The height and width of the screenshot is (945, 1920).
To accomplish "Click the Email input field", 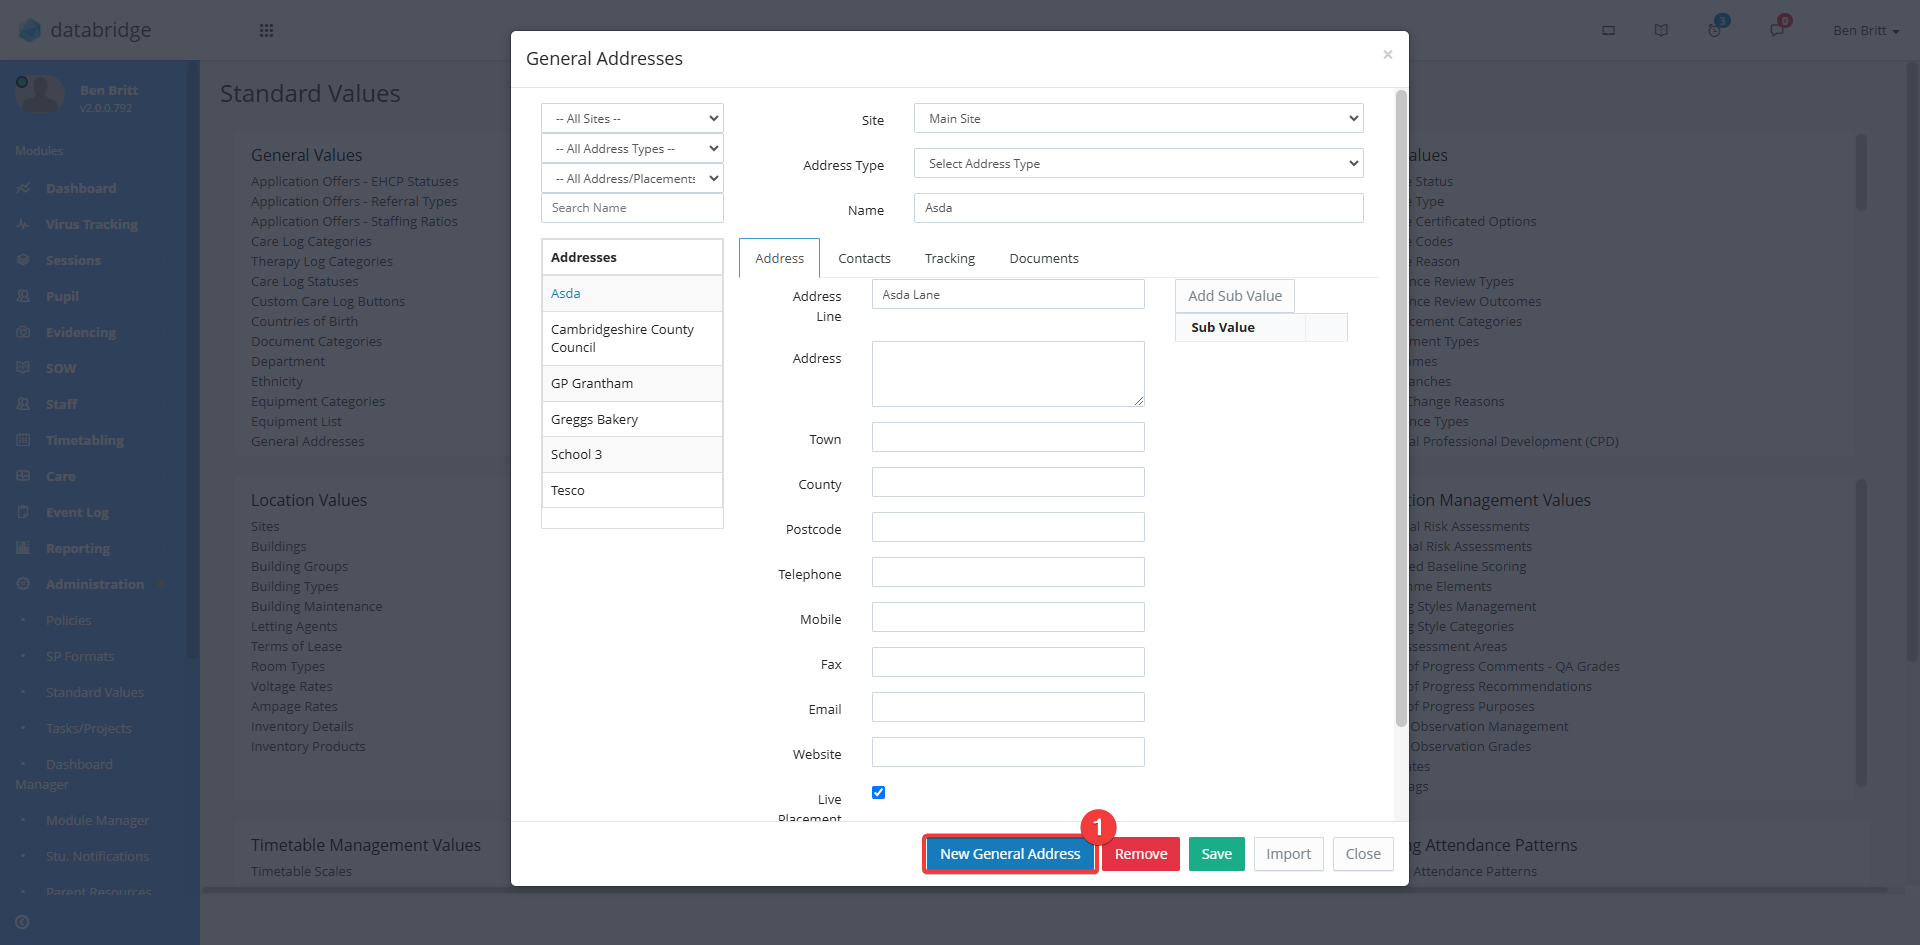I will pyautogui.click(x=1008, y=707).
